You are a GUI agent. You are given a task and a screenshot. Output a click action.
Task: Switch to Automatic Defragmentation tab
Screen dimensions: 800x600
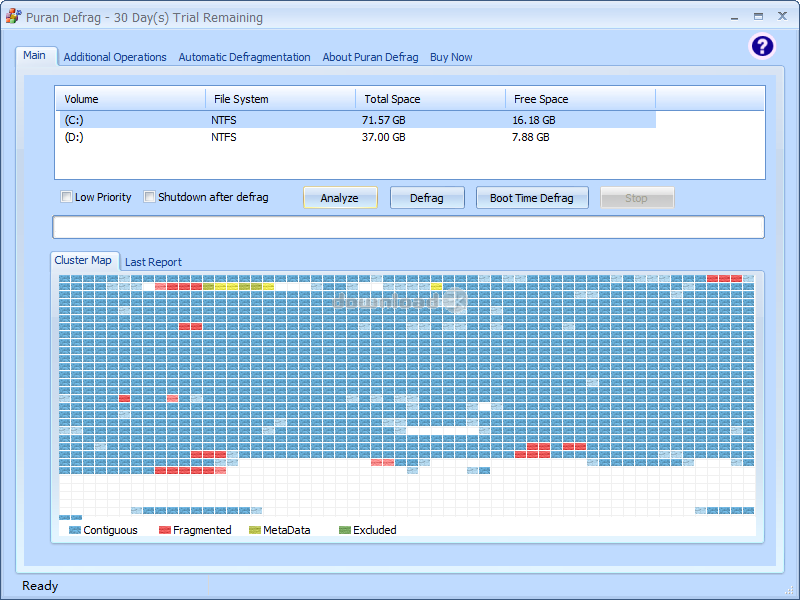point(244,57)
